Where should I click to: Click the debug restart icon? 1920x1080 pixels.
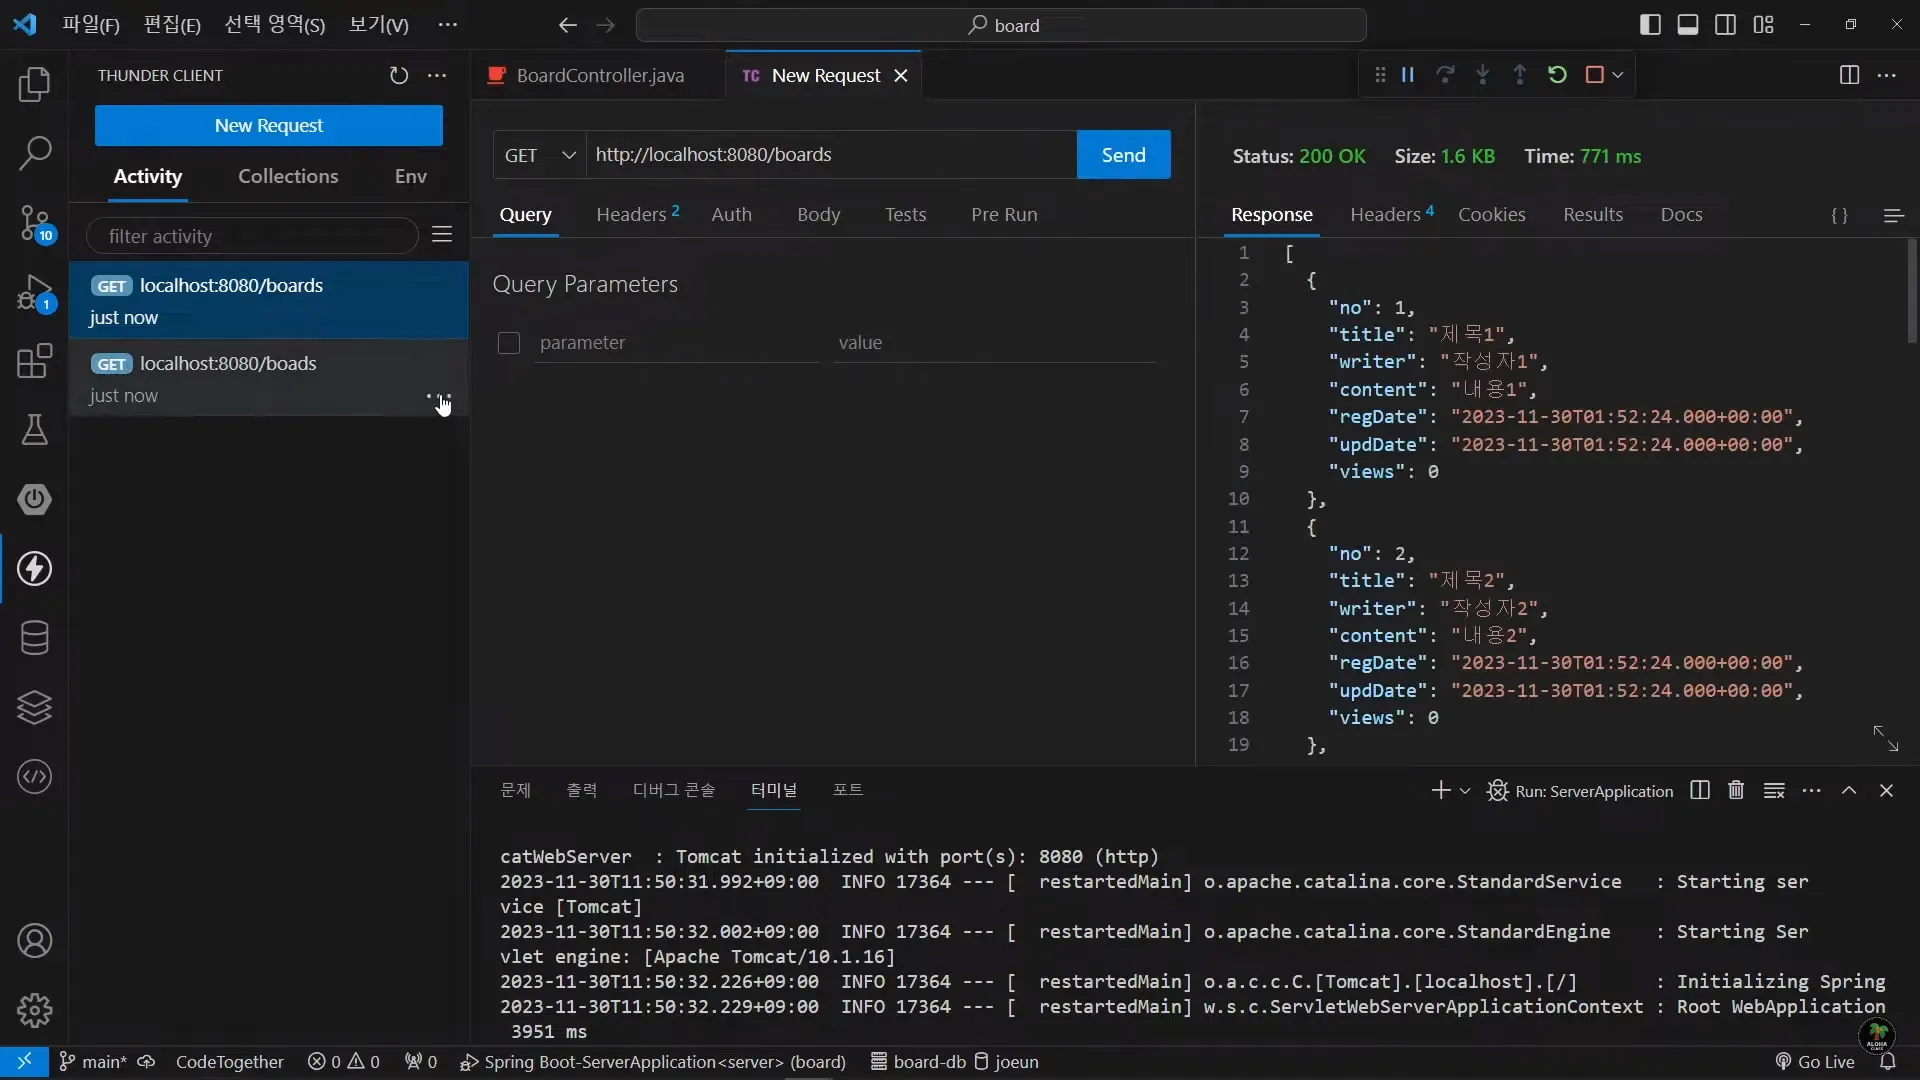pyautogui.click(x=1557, y=75)
